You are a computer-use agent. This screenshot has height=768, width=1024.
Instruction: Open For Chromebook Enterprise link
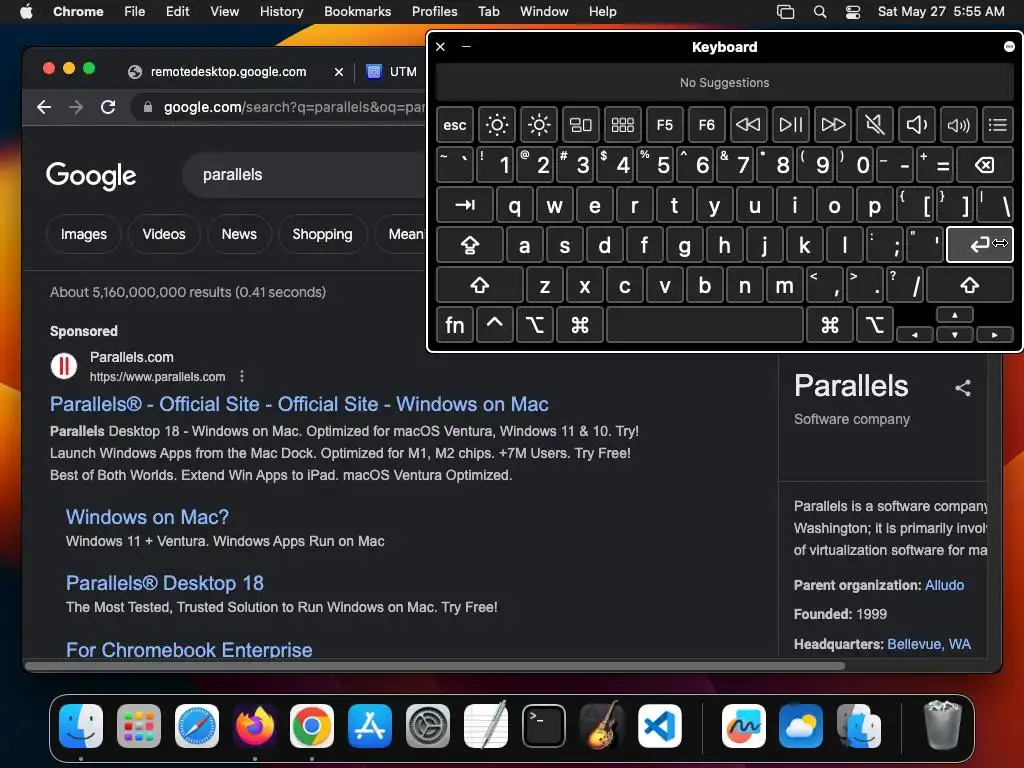[x=189, y=650]
